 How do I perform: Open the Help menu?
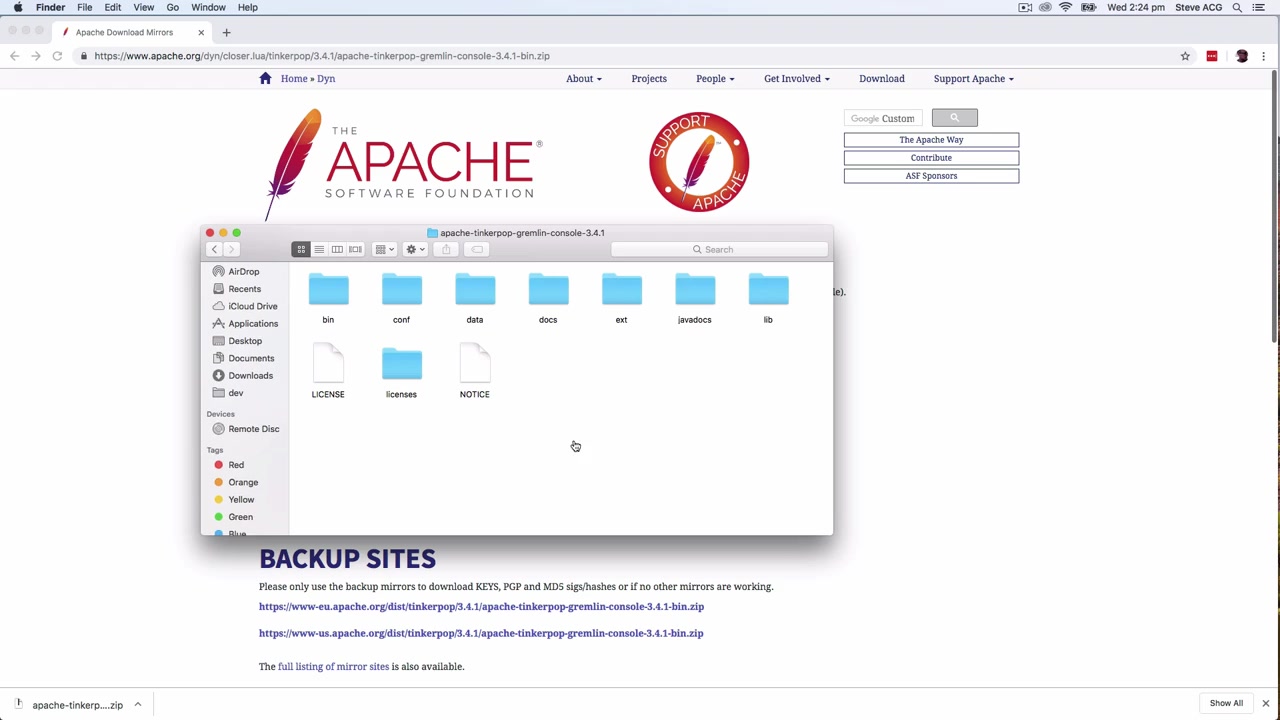pyautogui.click(x=248, y=7)
